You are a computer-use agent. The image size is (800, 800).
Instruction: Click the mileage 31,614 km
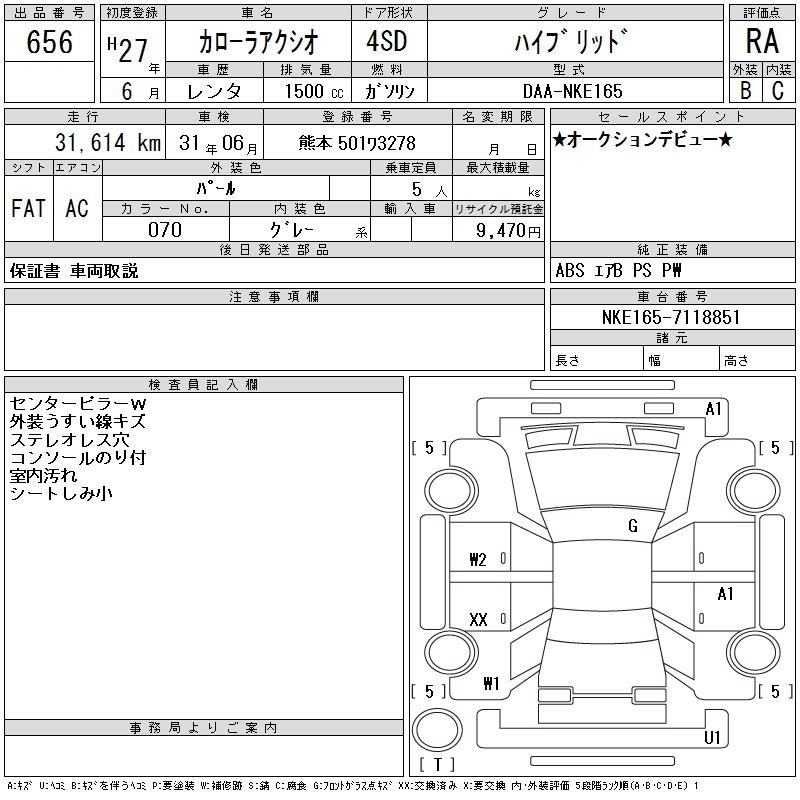(x=108, y=142)
